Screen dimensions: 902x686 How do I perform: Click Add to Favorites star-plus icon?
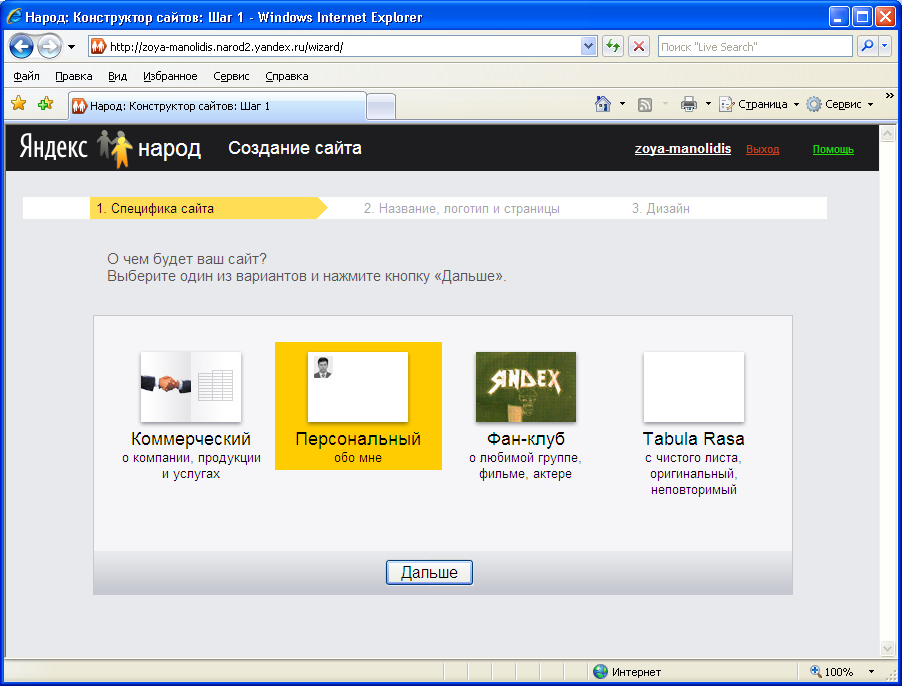[x=45, y=104]
